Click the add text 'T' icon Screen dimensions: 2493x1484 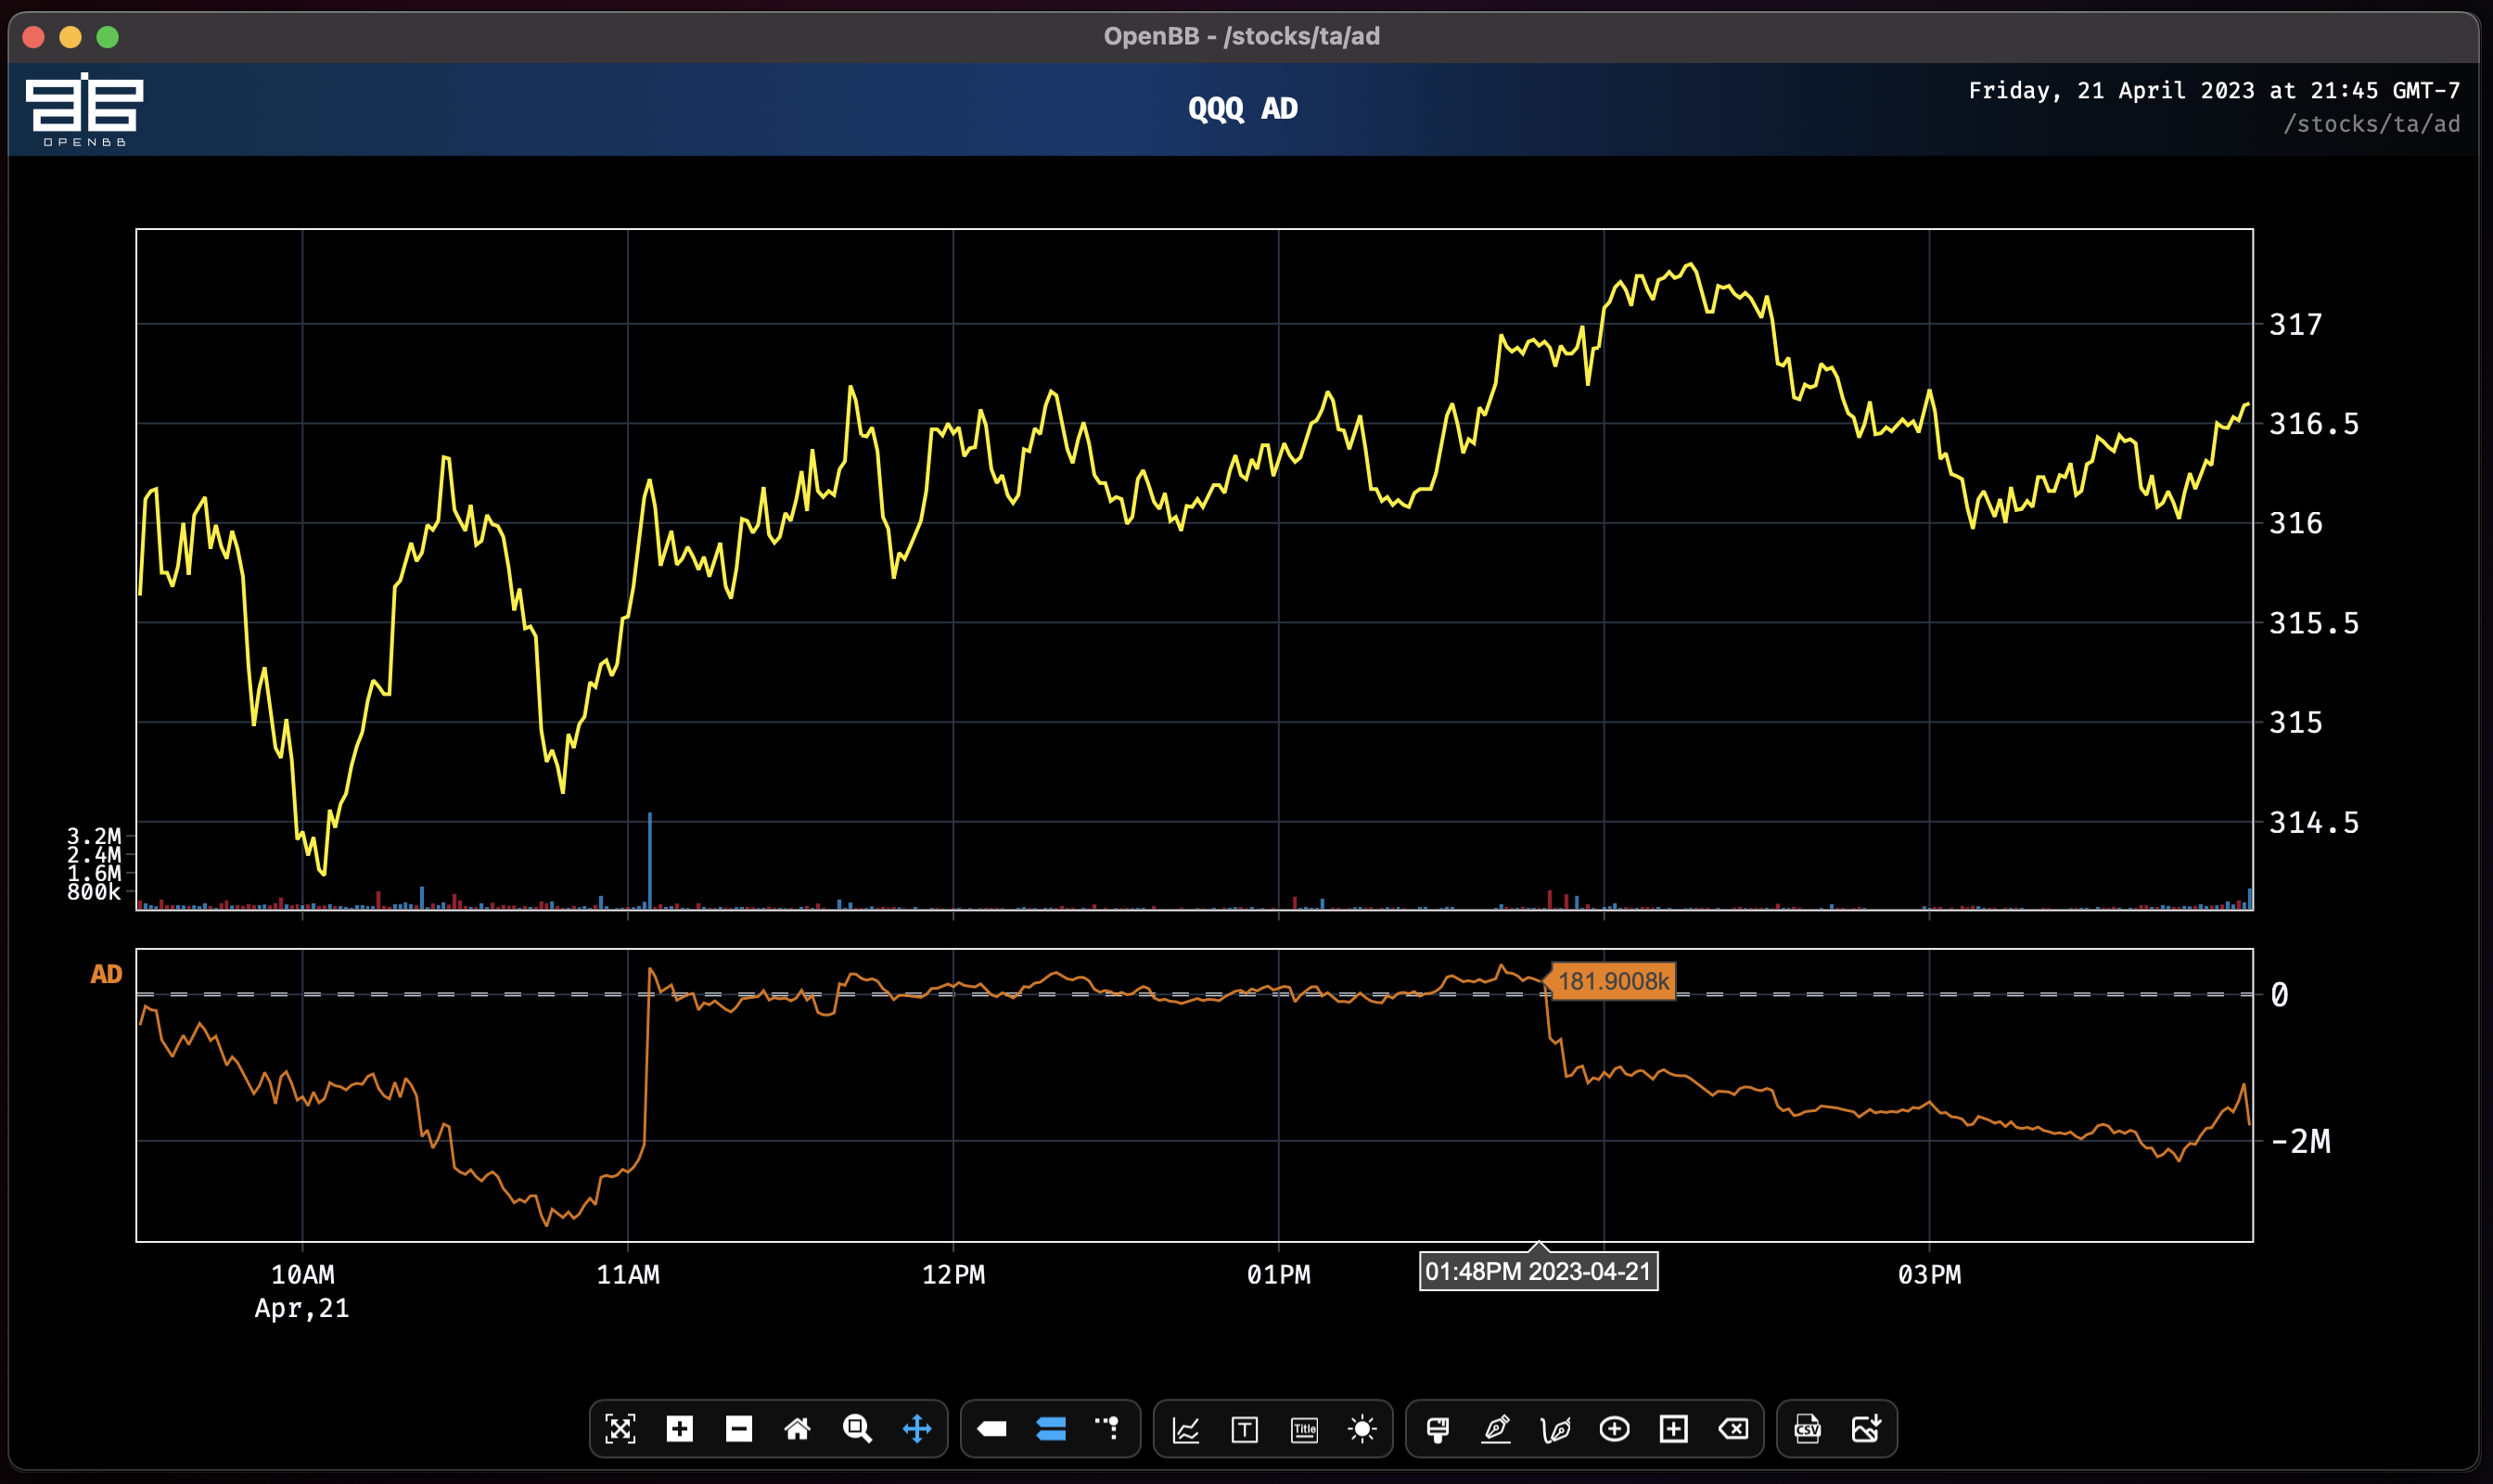pos(1245,1429)
